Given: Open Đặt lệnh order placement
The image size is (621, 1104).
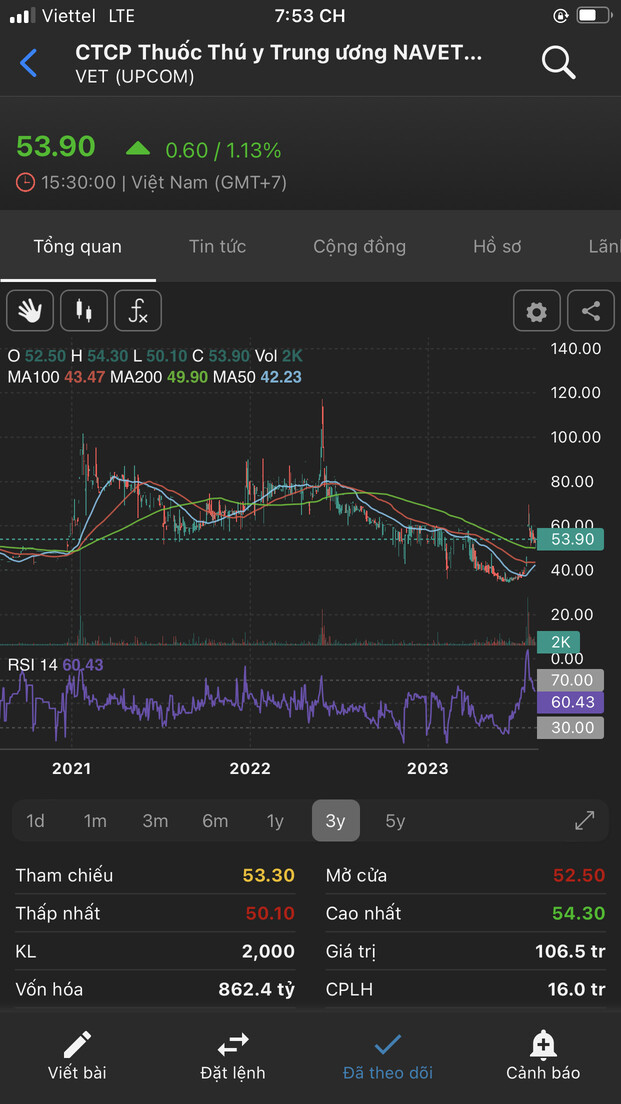Looking at the screenshot, I should (x=233, y=1056).
